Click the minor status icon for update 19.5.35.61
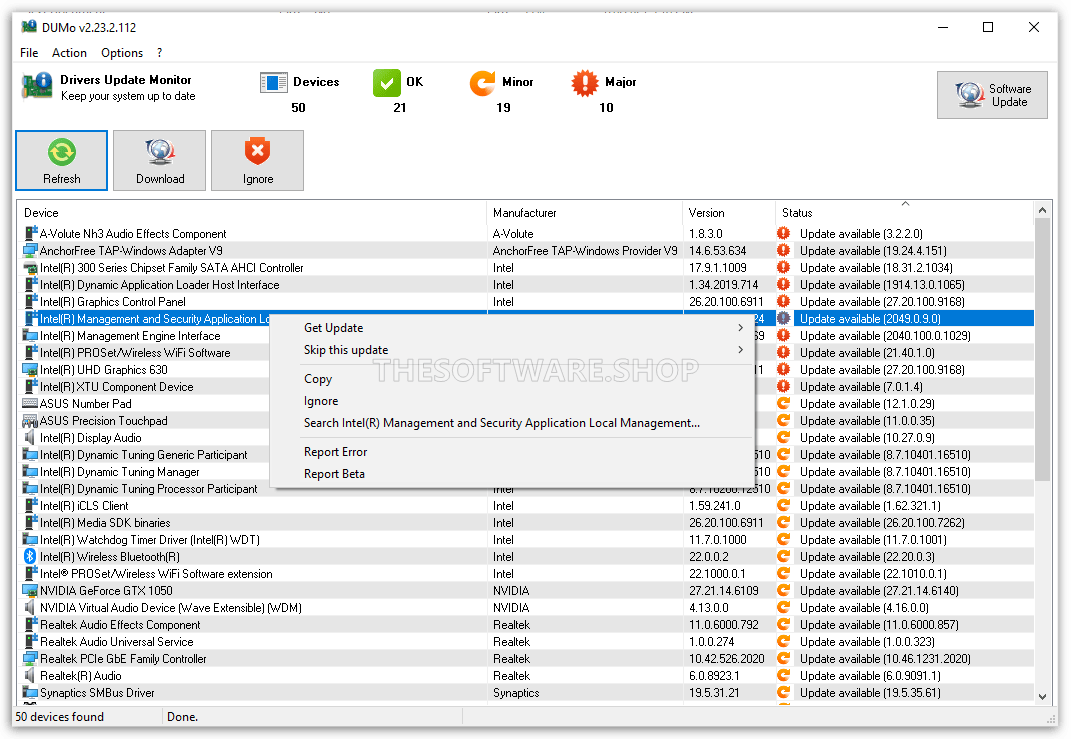 pyautogui.click(x=783, y=692)
